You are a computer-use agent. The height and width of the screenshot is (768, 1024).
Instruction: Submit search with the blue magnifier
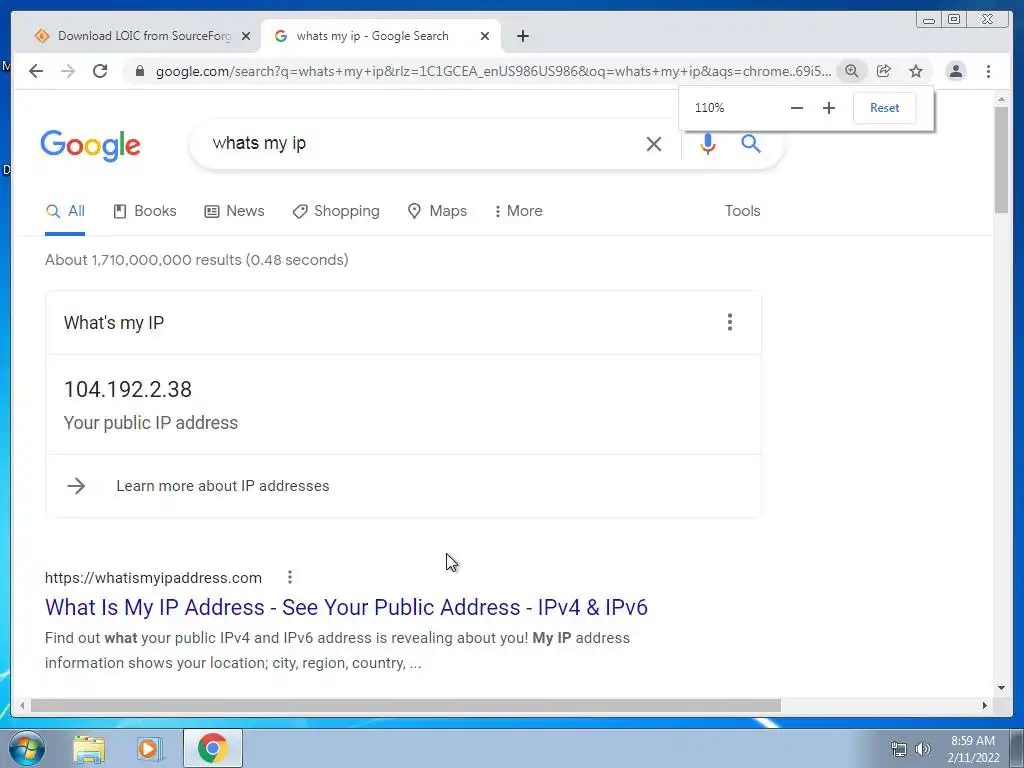[x=751, y=144]
